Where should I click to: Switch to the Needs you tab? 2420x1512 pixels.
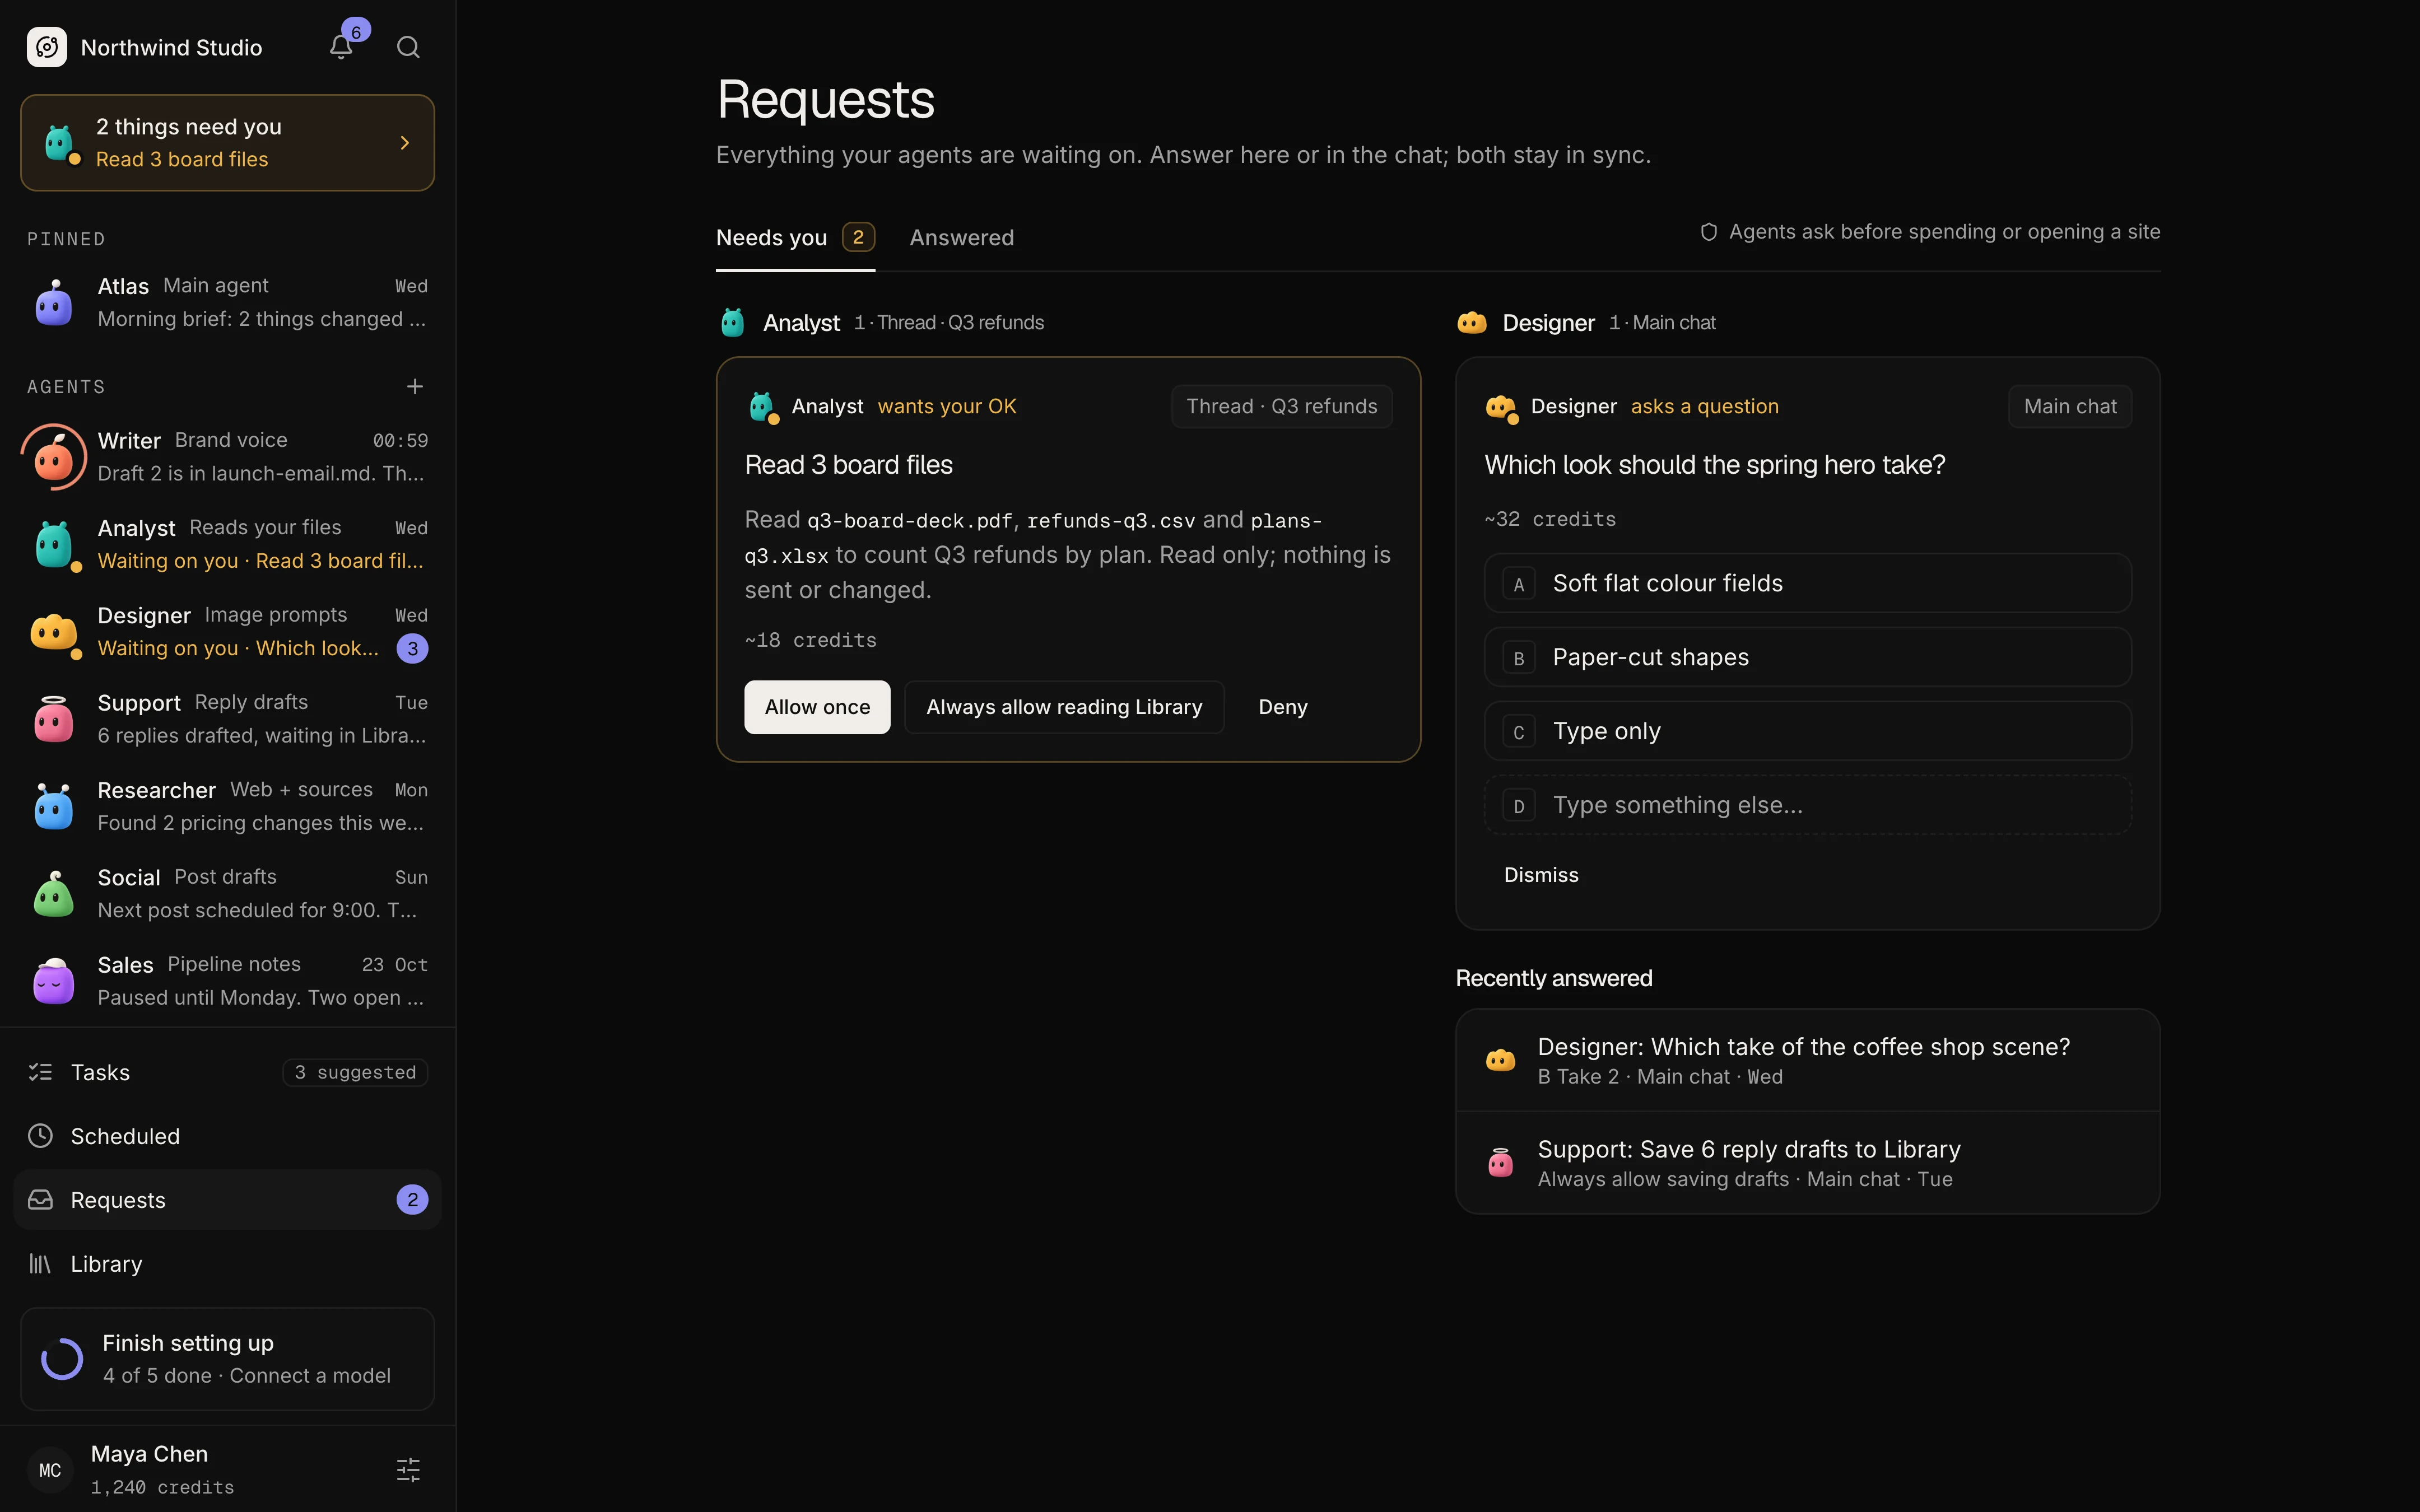click(x=795, y=238)
